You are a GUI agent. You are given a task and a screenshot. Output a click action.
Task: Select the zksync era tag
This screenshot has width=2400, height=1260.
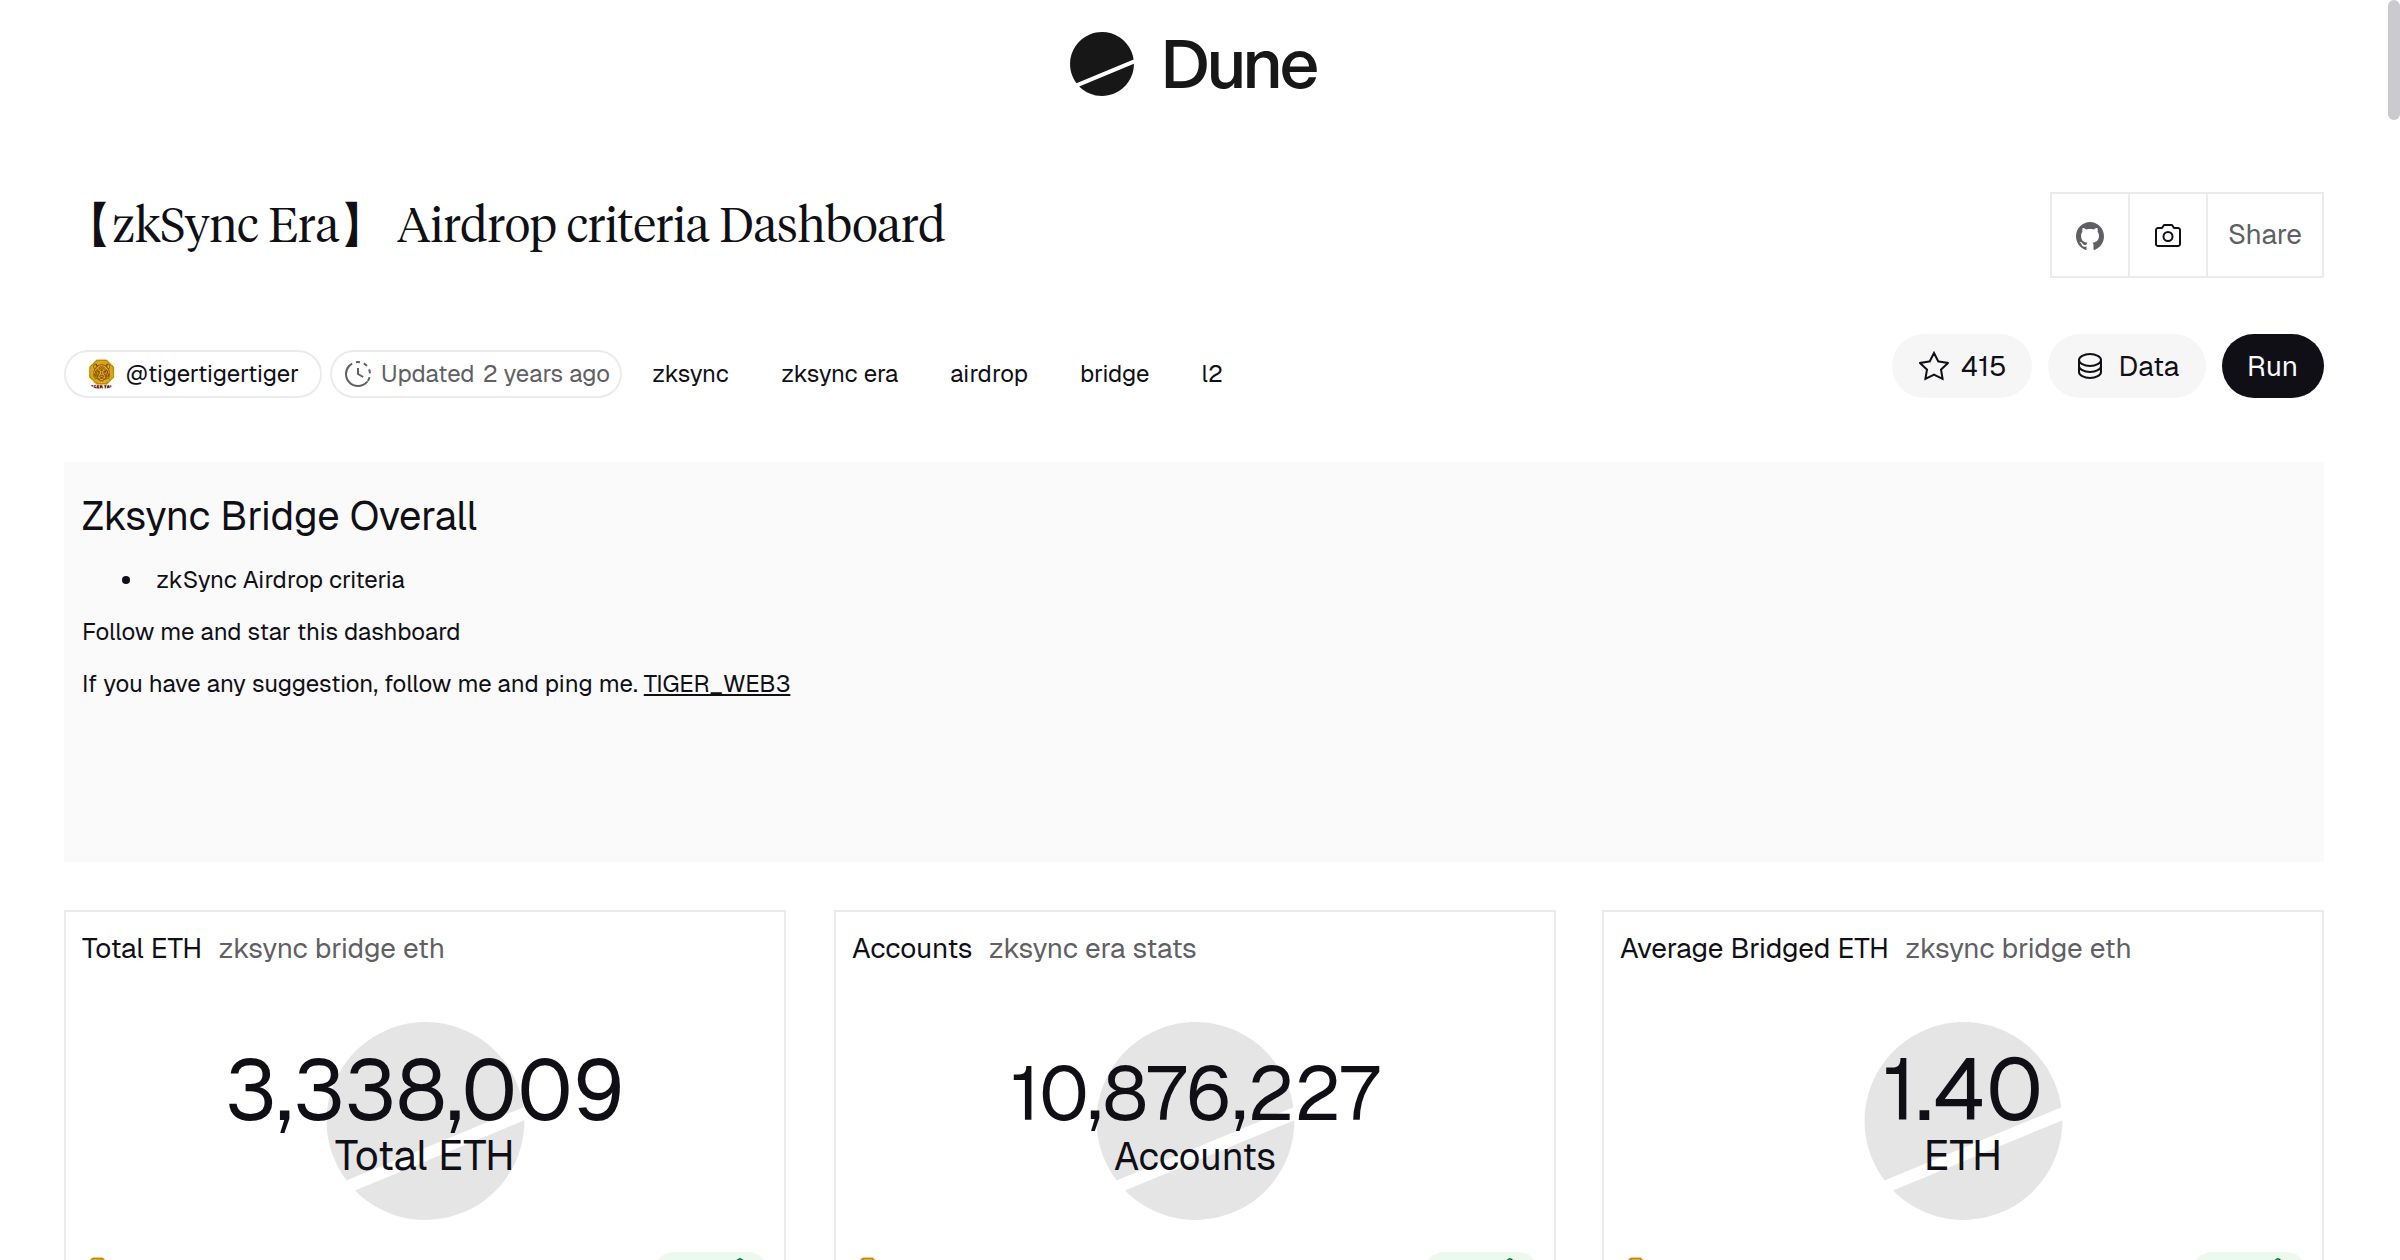pyautogui.click(x=840, y=373)
